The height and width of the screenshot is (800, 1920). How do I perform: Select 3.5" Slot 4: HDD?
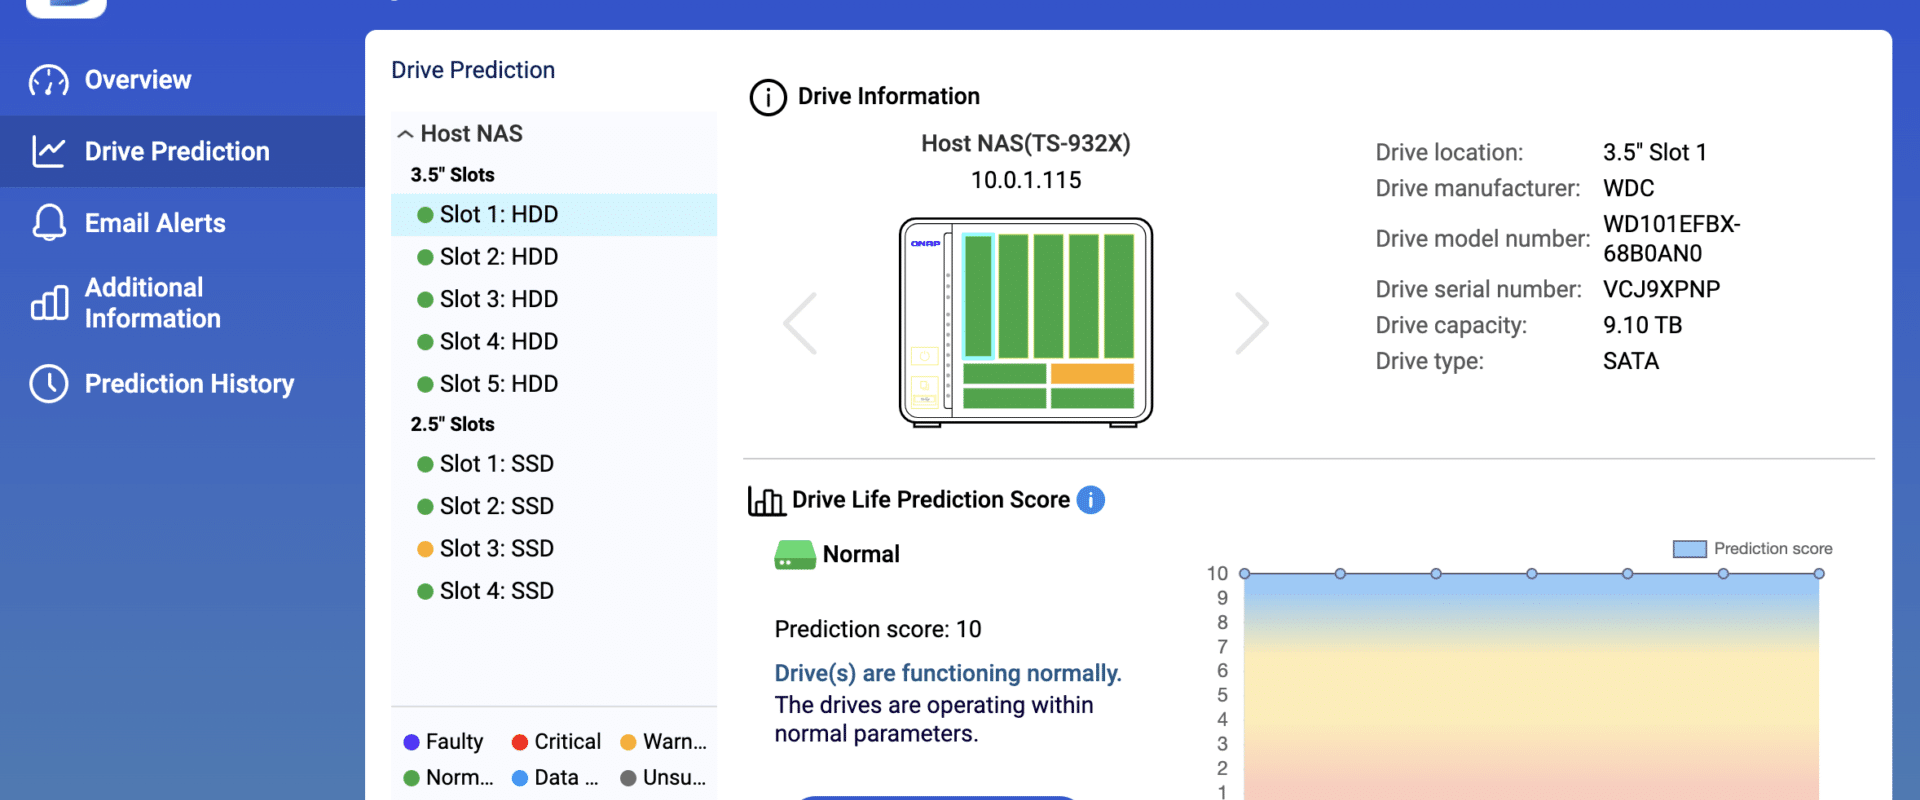click(554, 342)
